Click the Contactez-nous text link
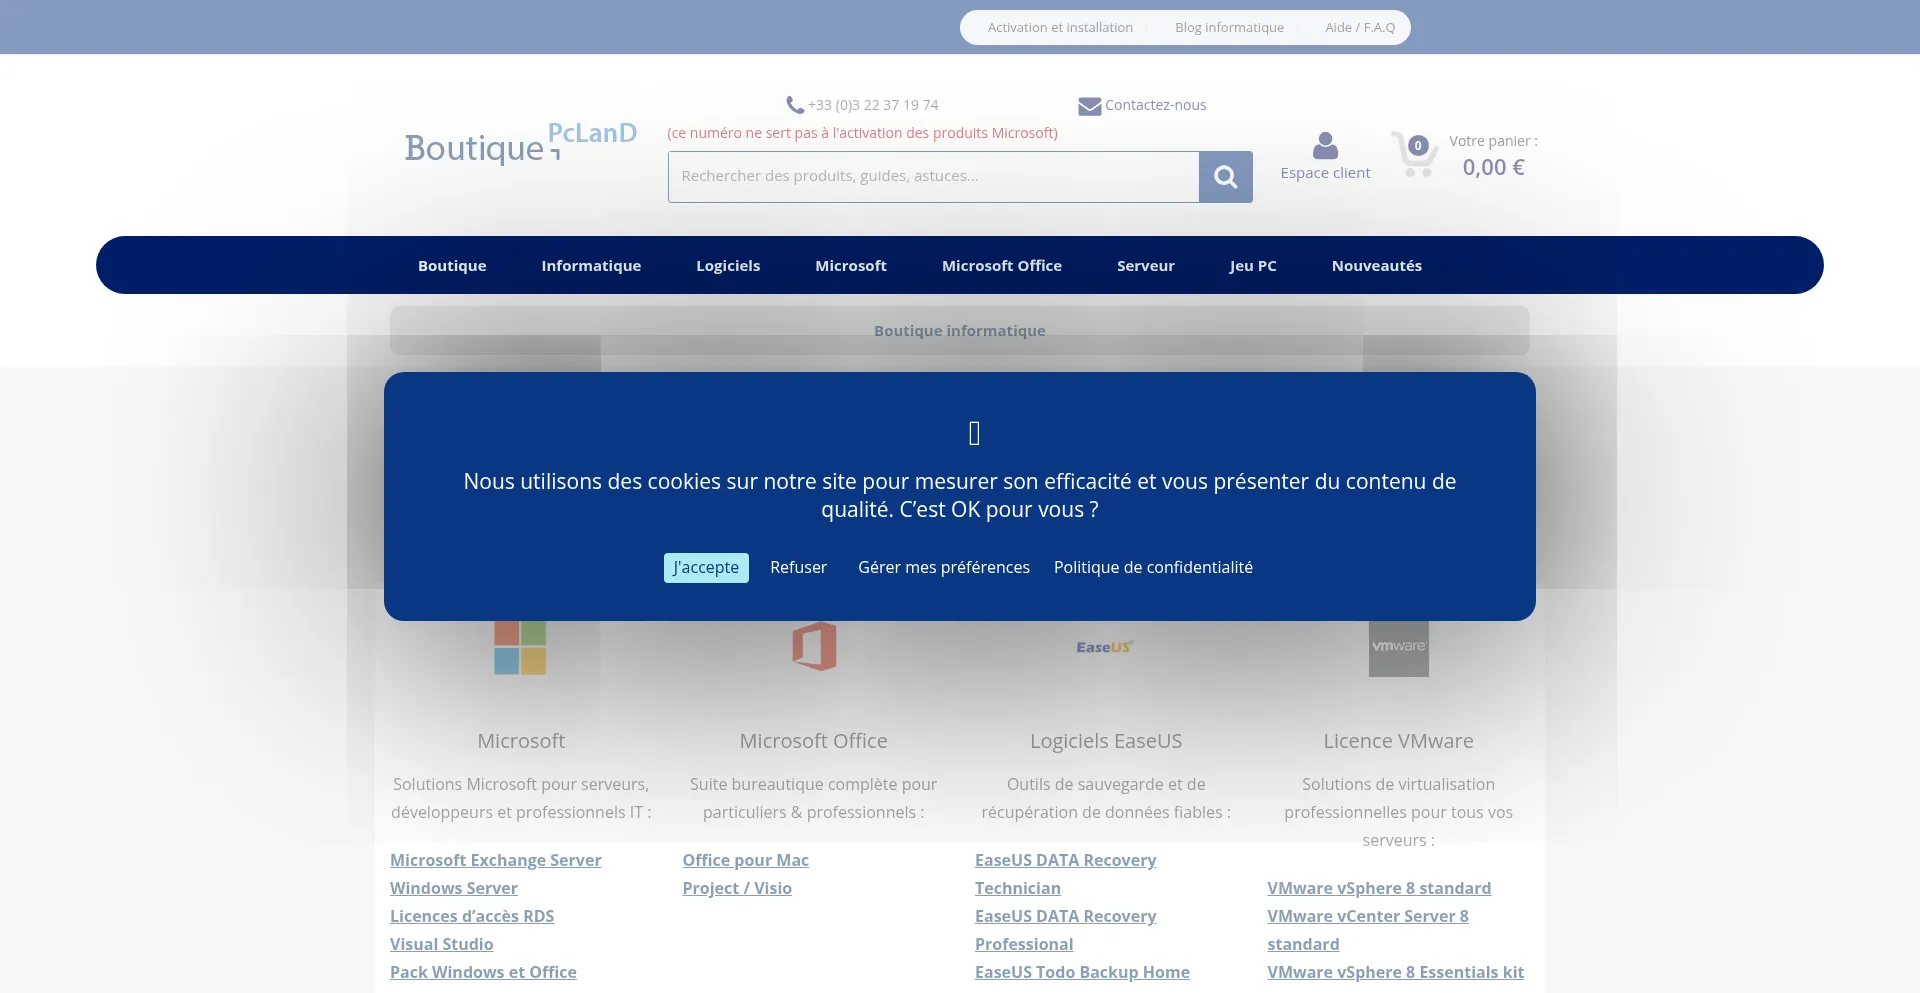 coord(1155,105)
